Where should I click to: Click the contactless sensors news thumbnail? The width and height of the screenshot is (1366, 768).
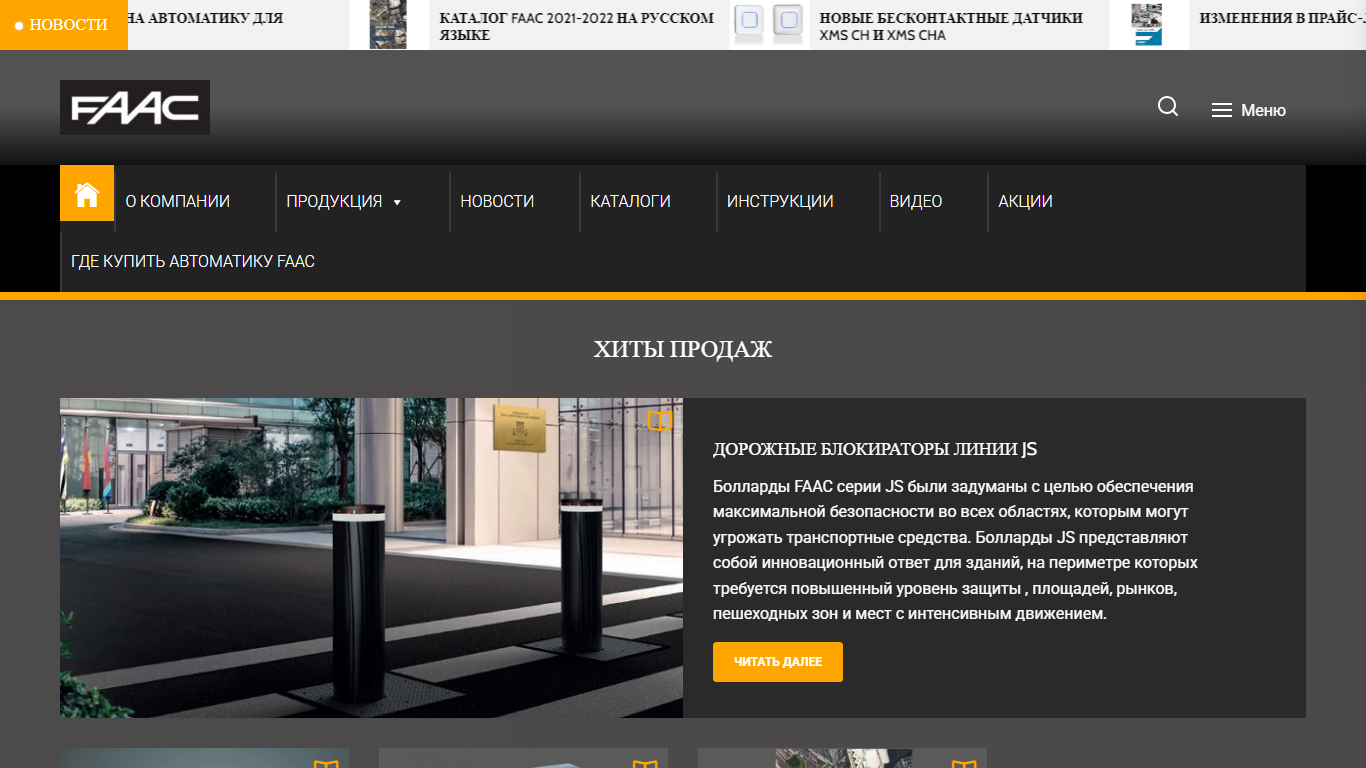[x=769, y=25]
